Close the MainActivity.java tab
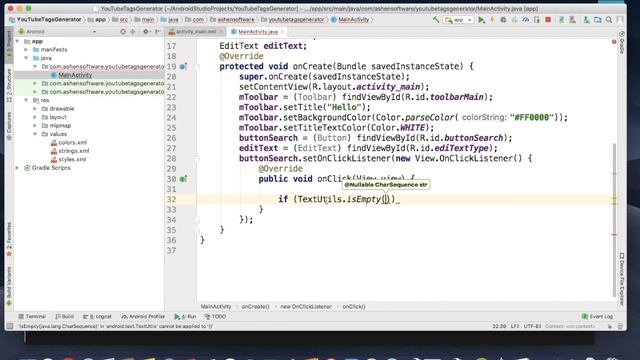The width and height of the screenshot is (640, 360). pyautogui.click(x=282, y=31)
